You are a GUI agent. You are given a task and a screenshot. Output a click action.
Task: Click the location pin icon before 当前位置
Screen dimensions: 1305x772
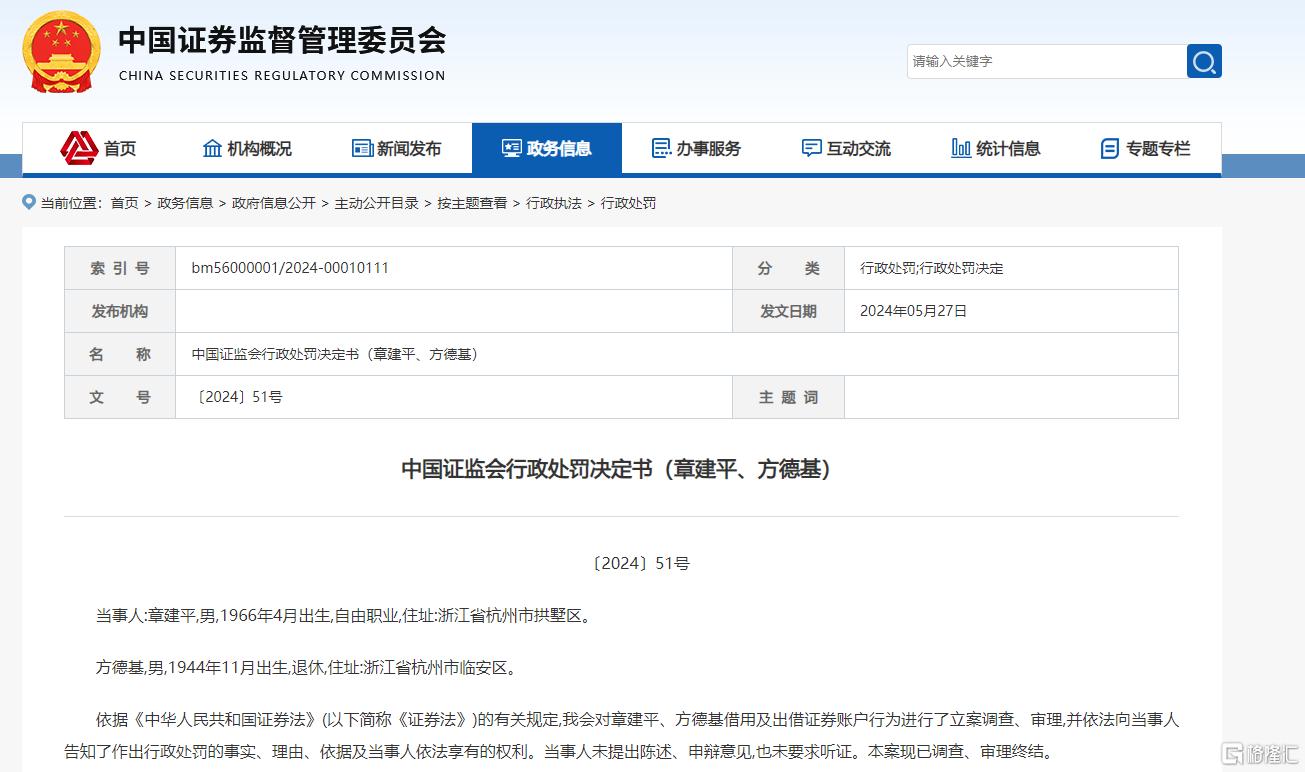pyautogui.click(x=29, y=202)
